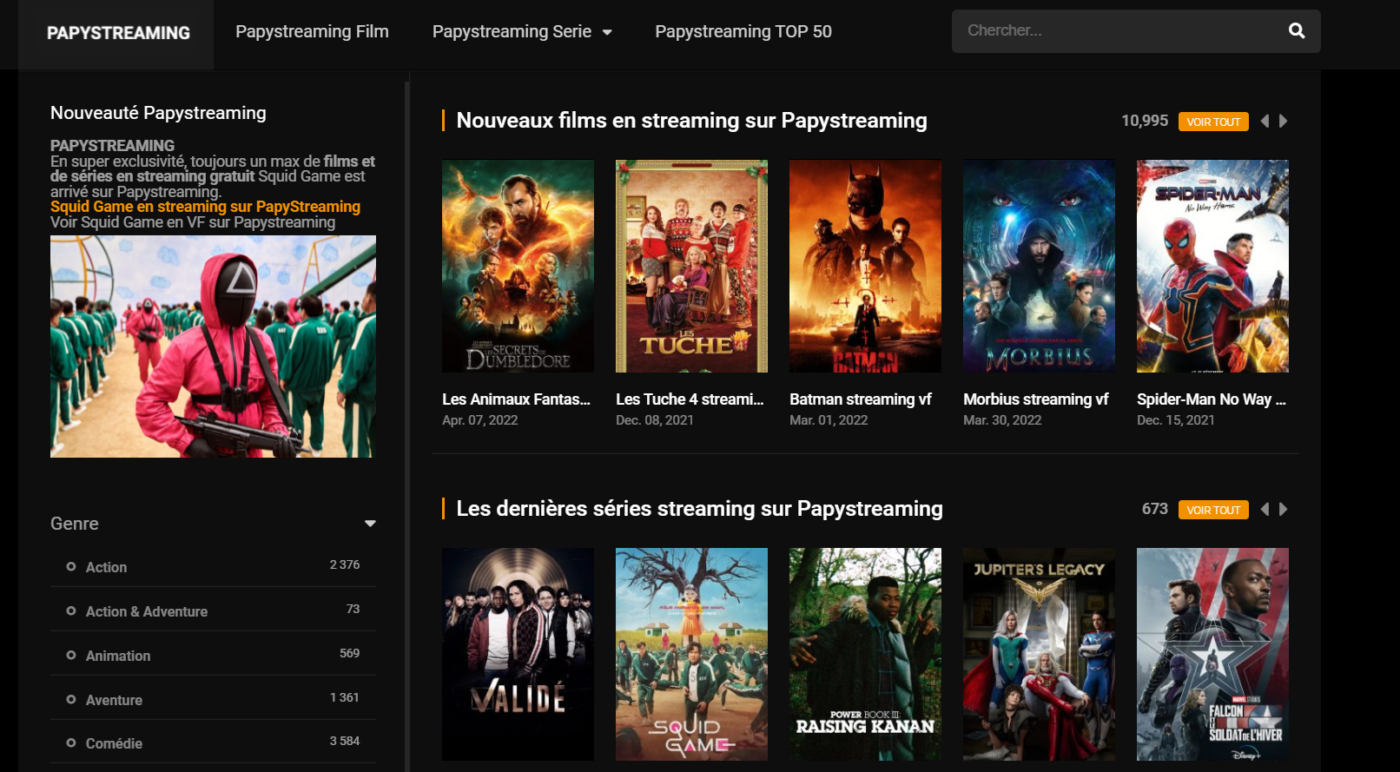Click the 'Nouveauté Papystreaming' sidebar heading
Viewport: 1400px width, 772px height.
pos(158,113)
